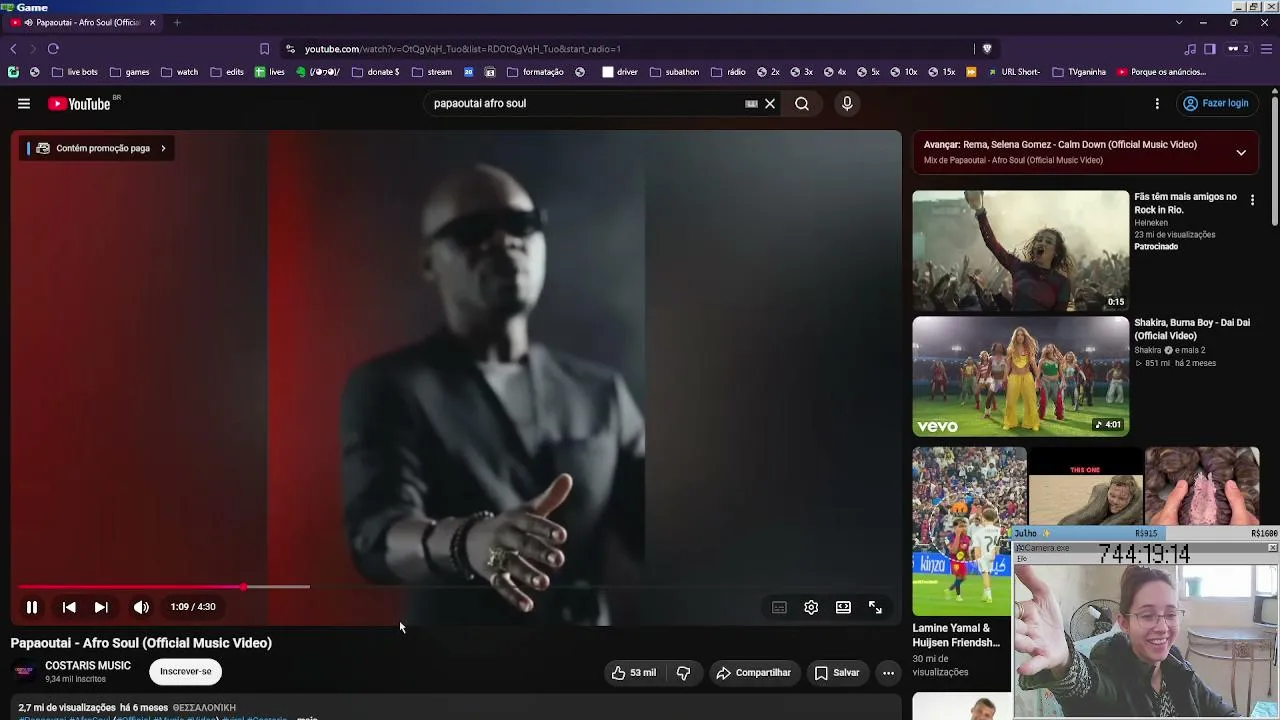The image size is (1280, 720).
Task: Toggle the browser sidebar panel
Action: 1210,49
